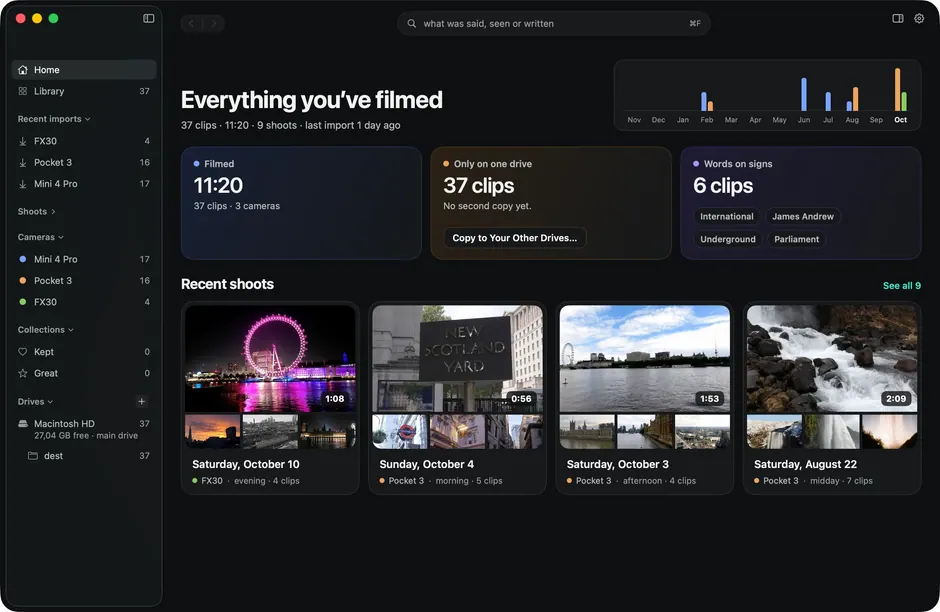Viewport: 940px width, 612px height.
Task: Open the Pocket 3 camera filter
Action: pos(84,281)
